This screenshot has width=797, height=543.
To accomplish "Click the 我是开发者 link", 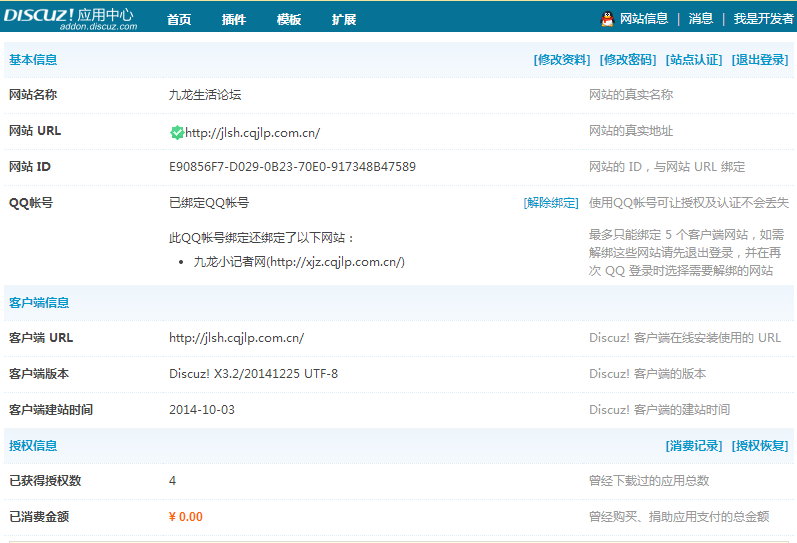I will tap(763, 19).
